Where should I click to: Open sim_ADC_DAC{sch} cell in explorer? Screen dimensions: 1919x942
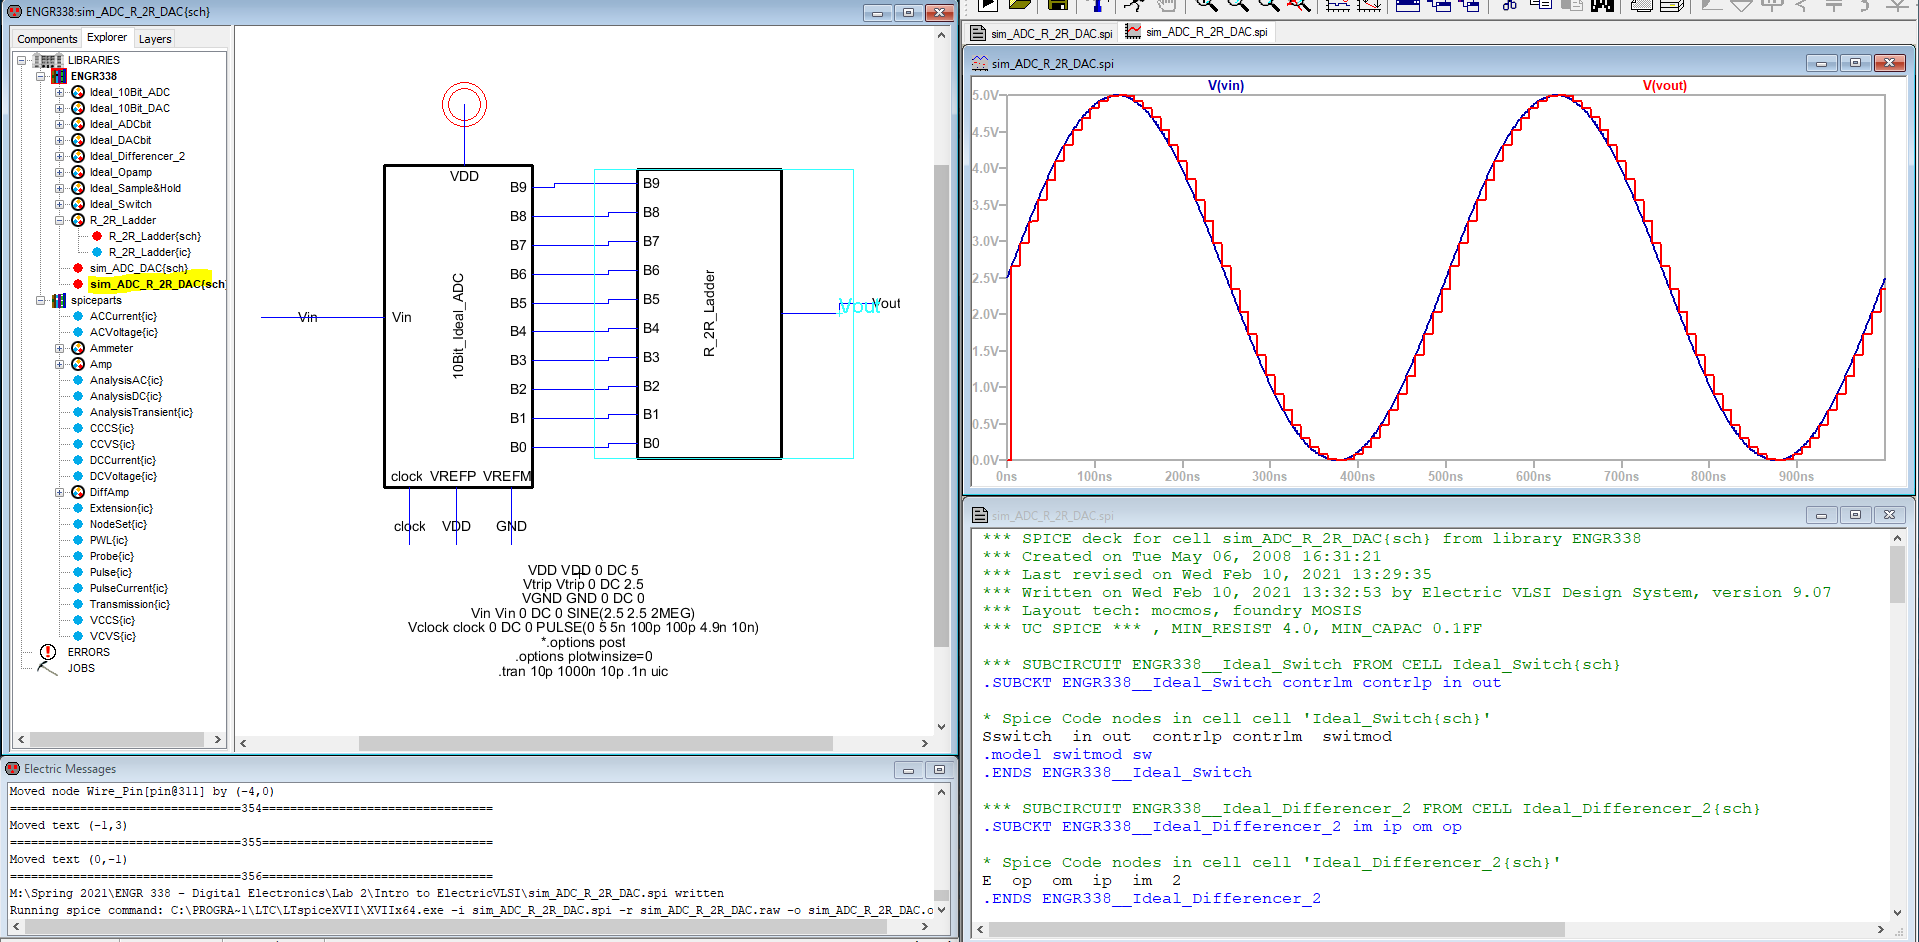coord(138,268)
